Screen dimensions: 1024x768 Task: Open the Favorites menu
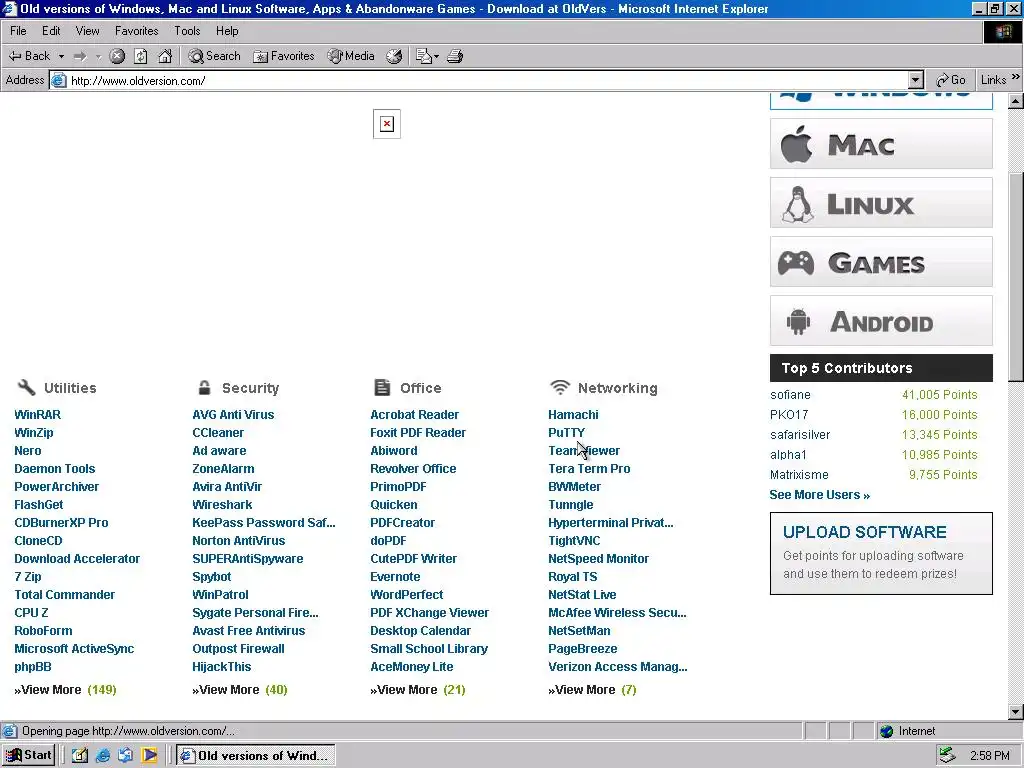click(136, 31)
